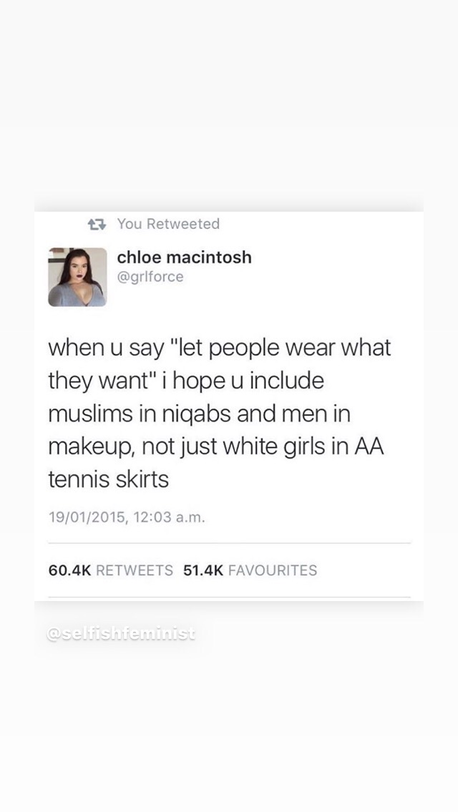Click the @selfishfeminist watermark
Viewport: 458px width, 812px height.
(121, 633)
